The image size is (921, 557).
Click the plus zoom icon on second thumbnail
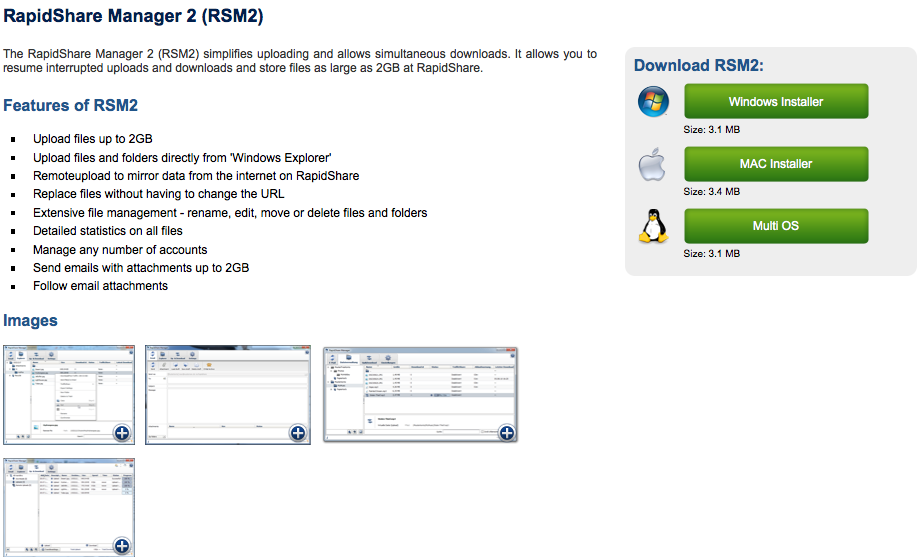click(x=298, y=433)
